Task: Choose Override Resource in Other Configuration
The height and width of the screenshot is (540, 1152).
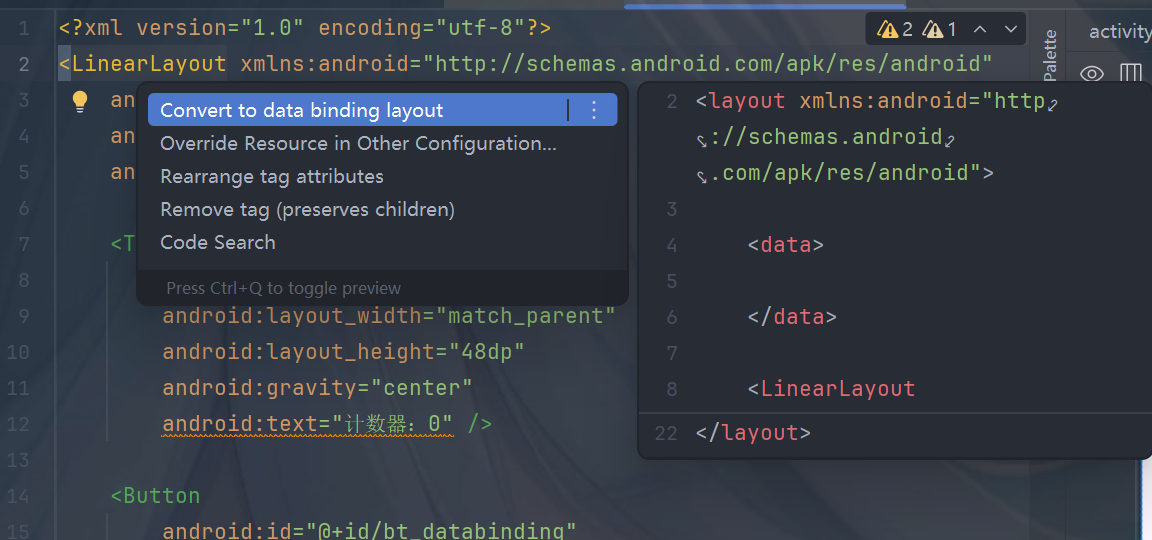Action: pos(358,143)
